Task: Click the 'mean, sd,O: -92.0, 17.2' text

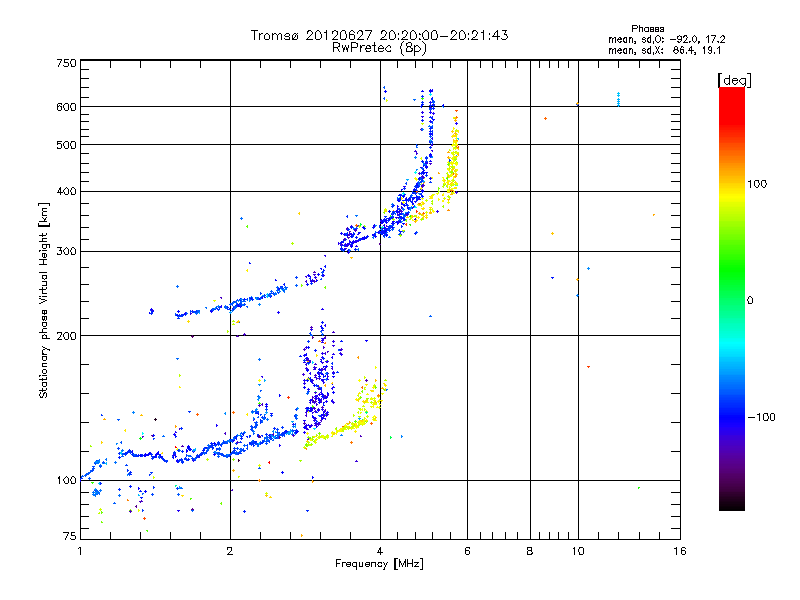Action: point(666,39)
